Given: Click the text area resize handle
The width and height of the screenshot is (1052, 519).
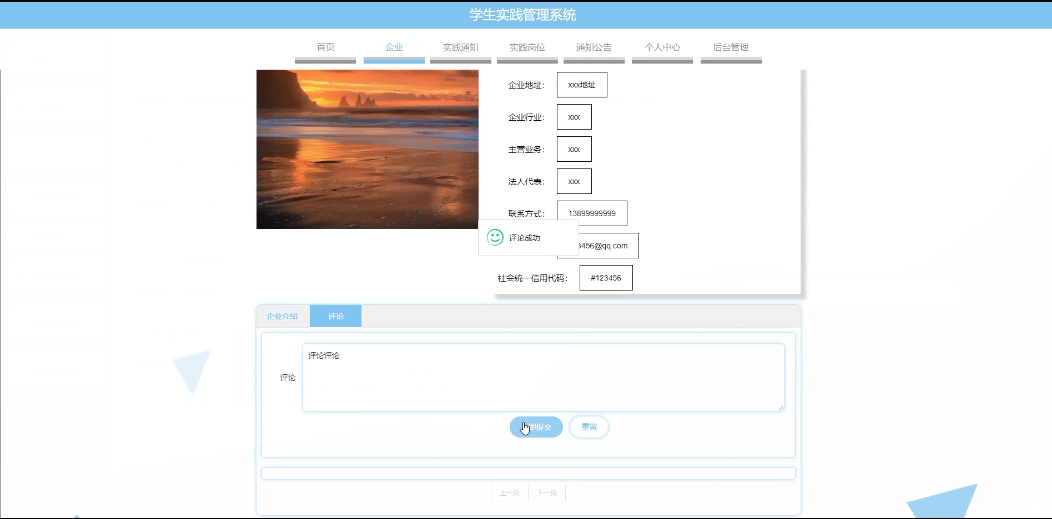Looking at the screenshot, I should point(781,408).
